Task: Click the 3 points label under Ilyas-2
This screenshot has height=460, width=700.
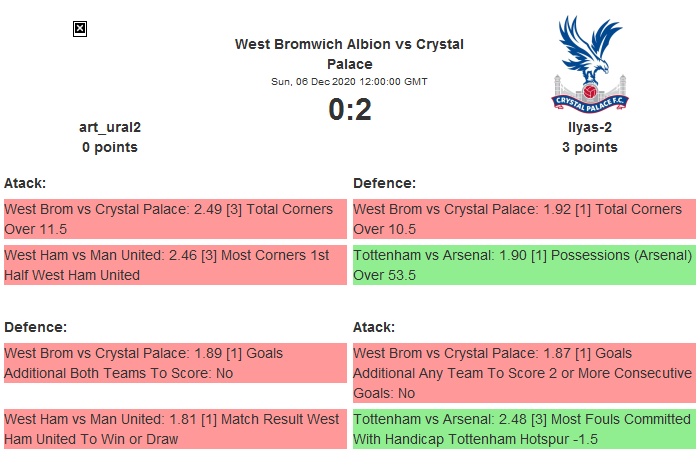Action: [x=589, y=147]
